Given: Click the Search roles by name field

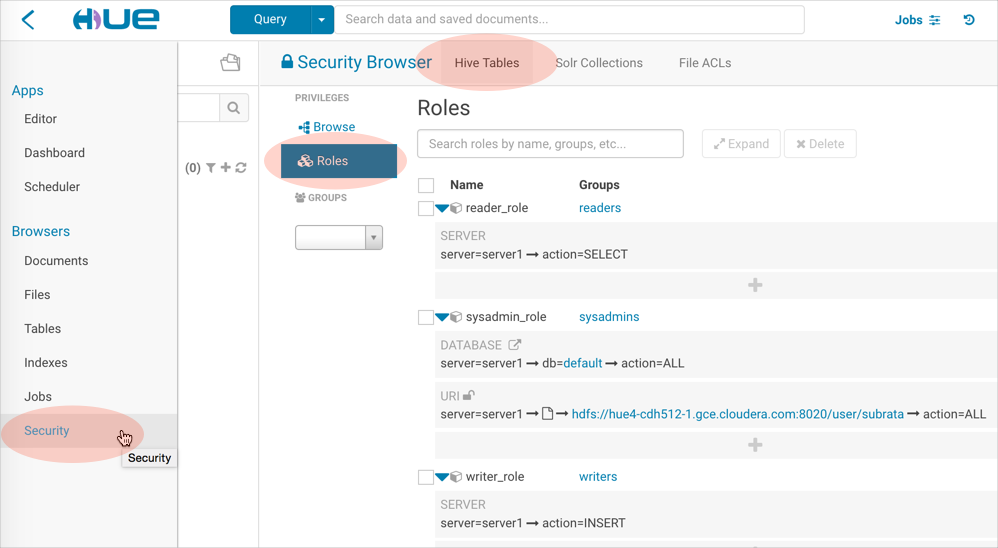Looking at the screenshot, I should pos(550,144).
